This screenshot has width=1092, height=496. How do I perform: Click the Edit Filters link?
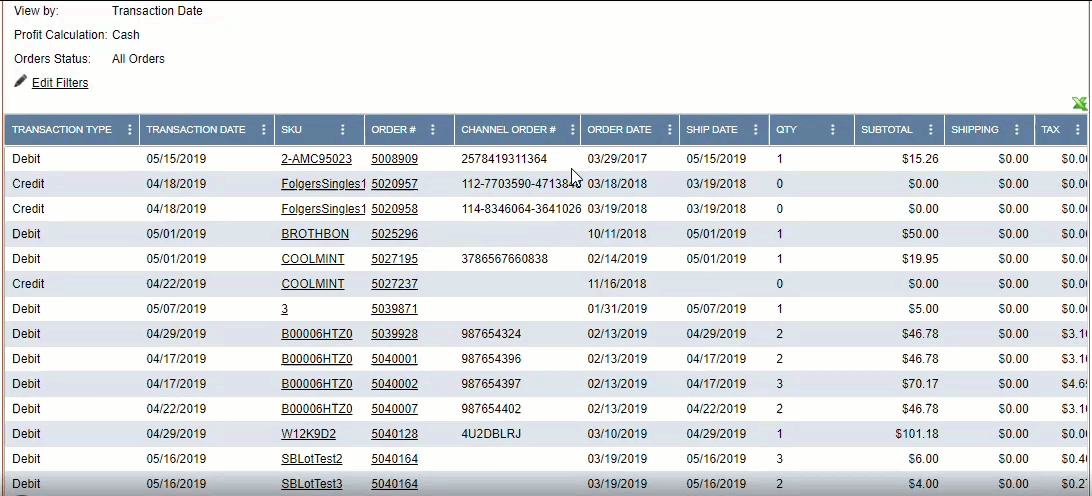(x=60, y=83)
